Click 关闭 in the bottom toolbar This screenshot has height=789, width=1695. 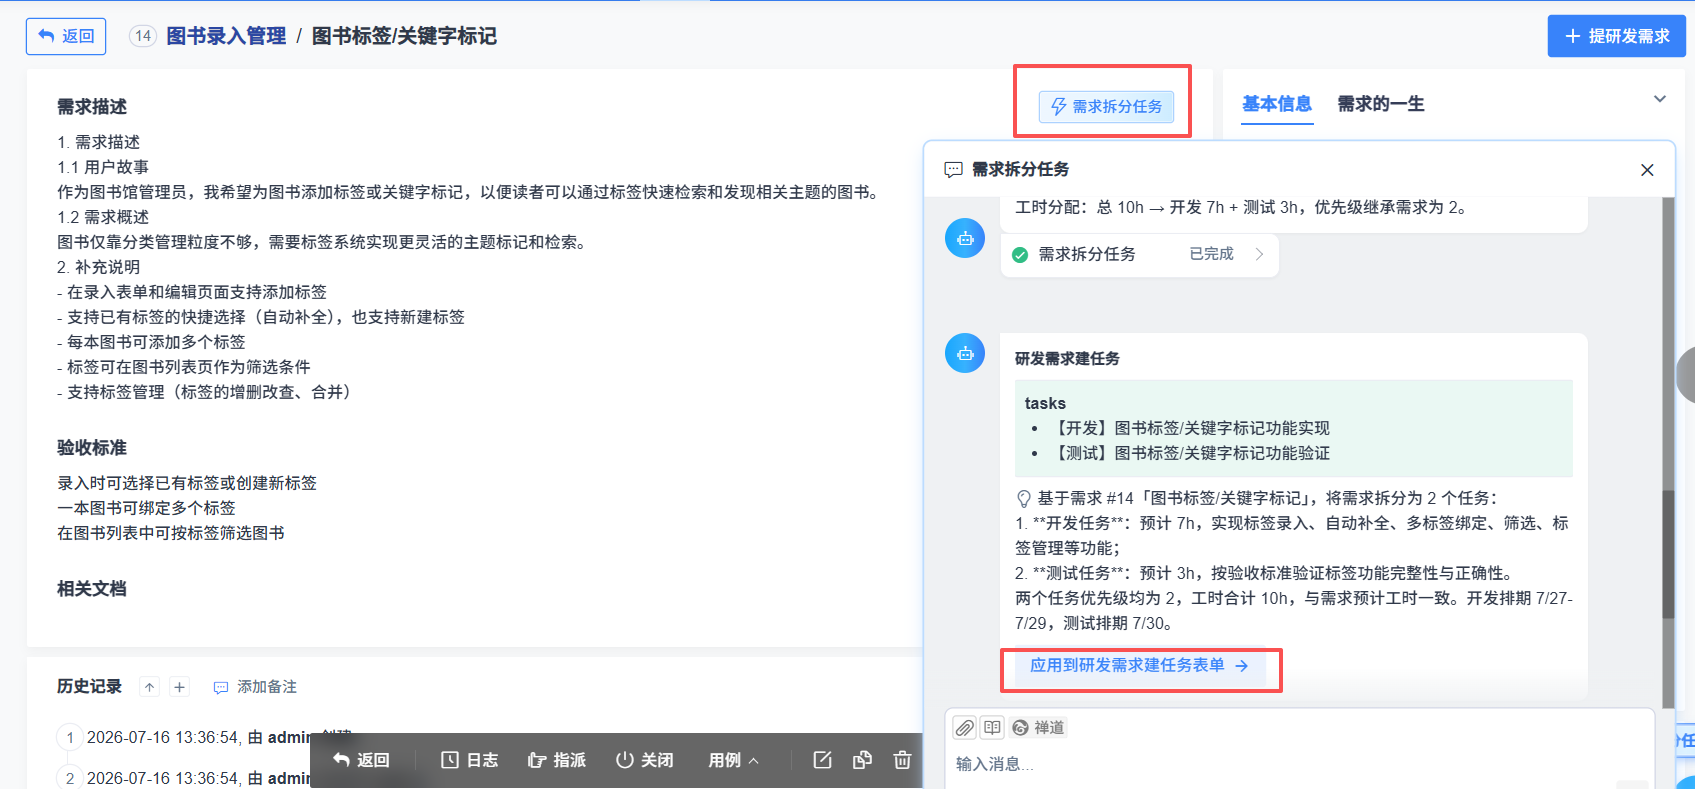(x=644, y=760)
